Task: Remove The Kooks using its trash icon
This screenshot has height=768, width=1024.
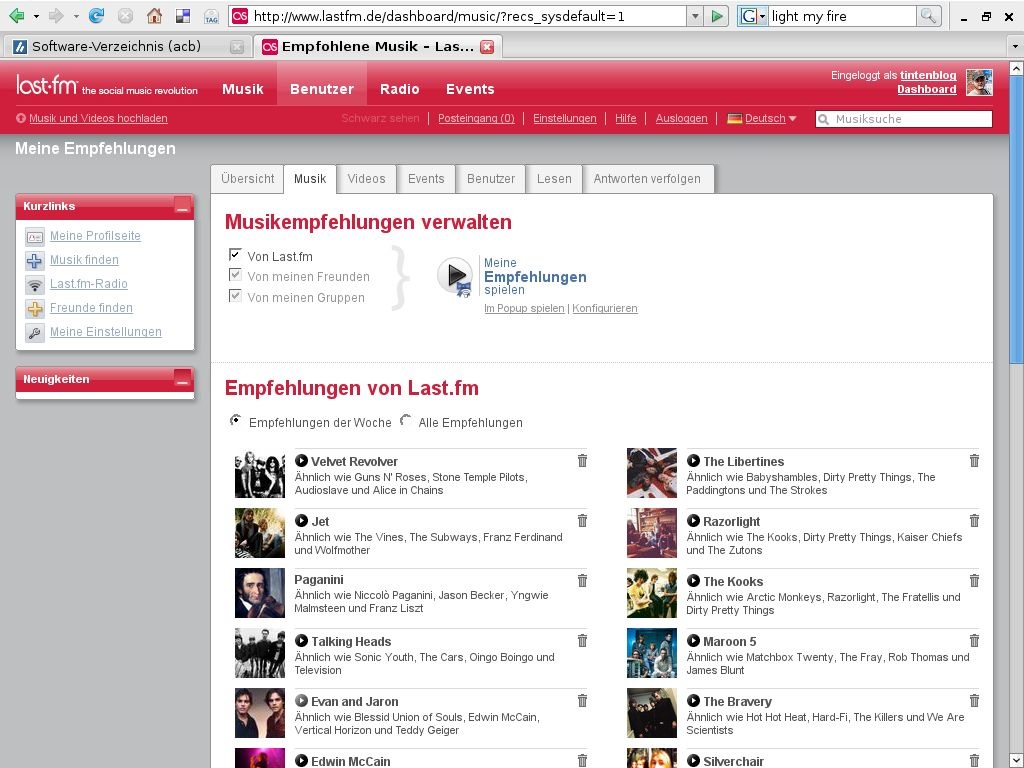Action: [974, 581]
